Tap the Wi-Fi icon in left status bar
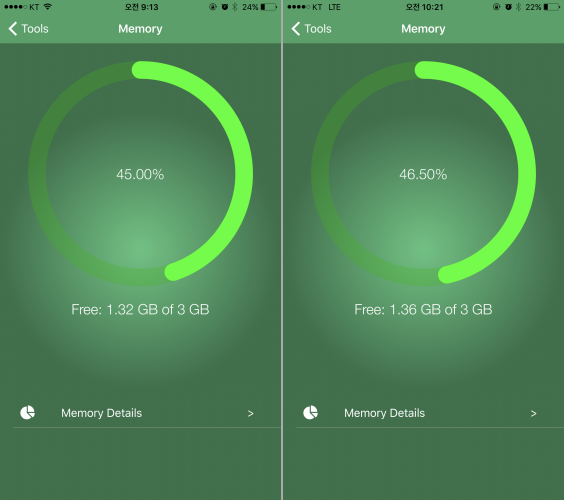The image size is (564, 500). tap(47, 6)
